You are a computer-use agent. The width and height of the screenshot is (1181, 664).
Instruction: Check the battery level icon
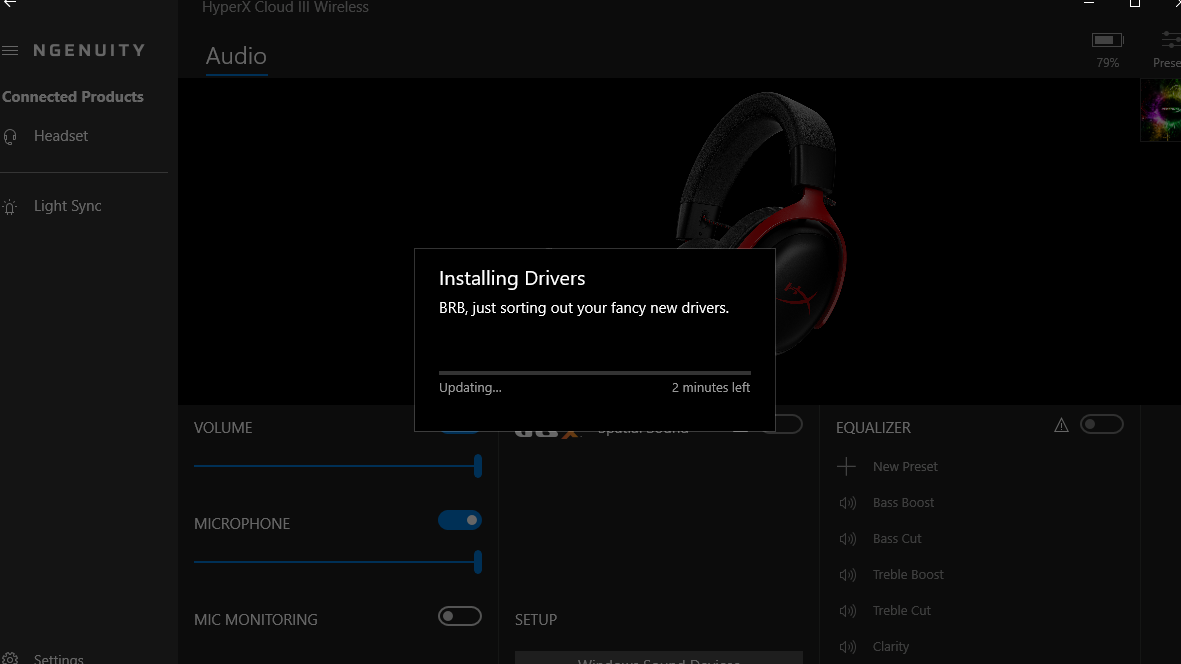point(1107,40)
